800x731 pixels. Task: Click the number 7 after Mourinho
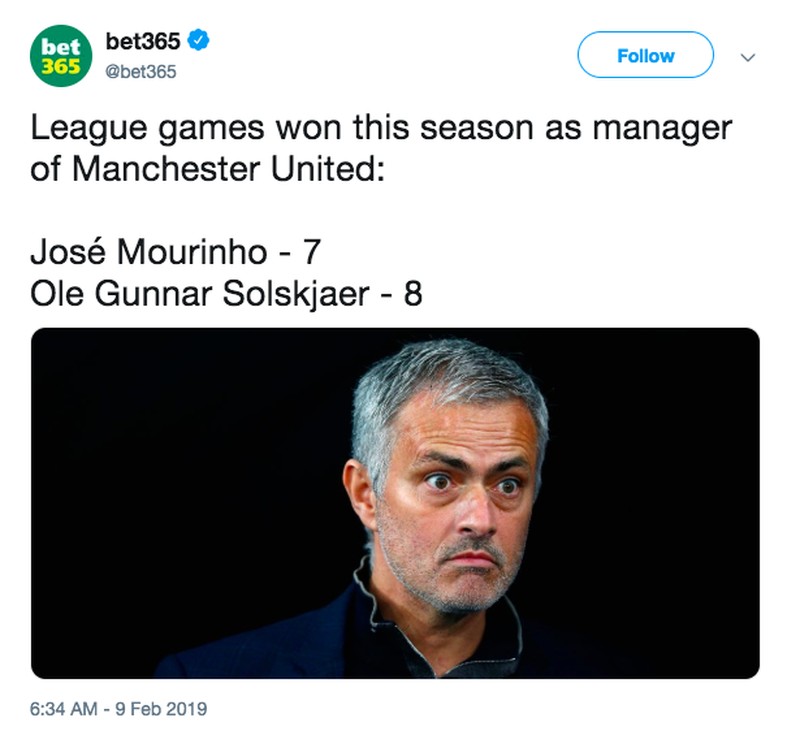[312, 252]
